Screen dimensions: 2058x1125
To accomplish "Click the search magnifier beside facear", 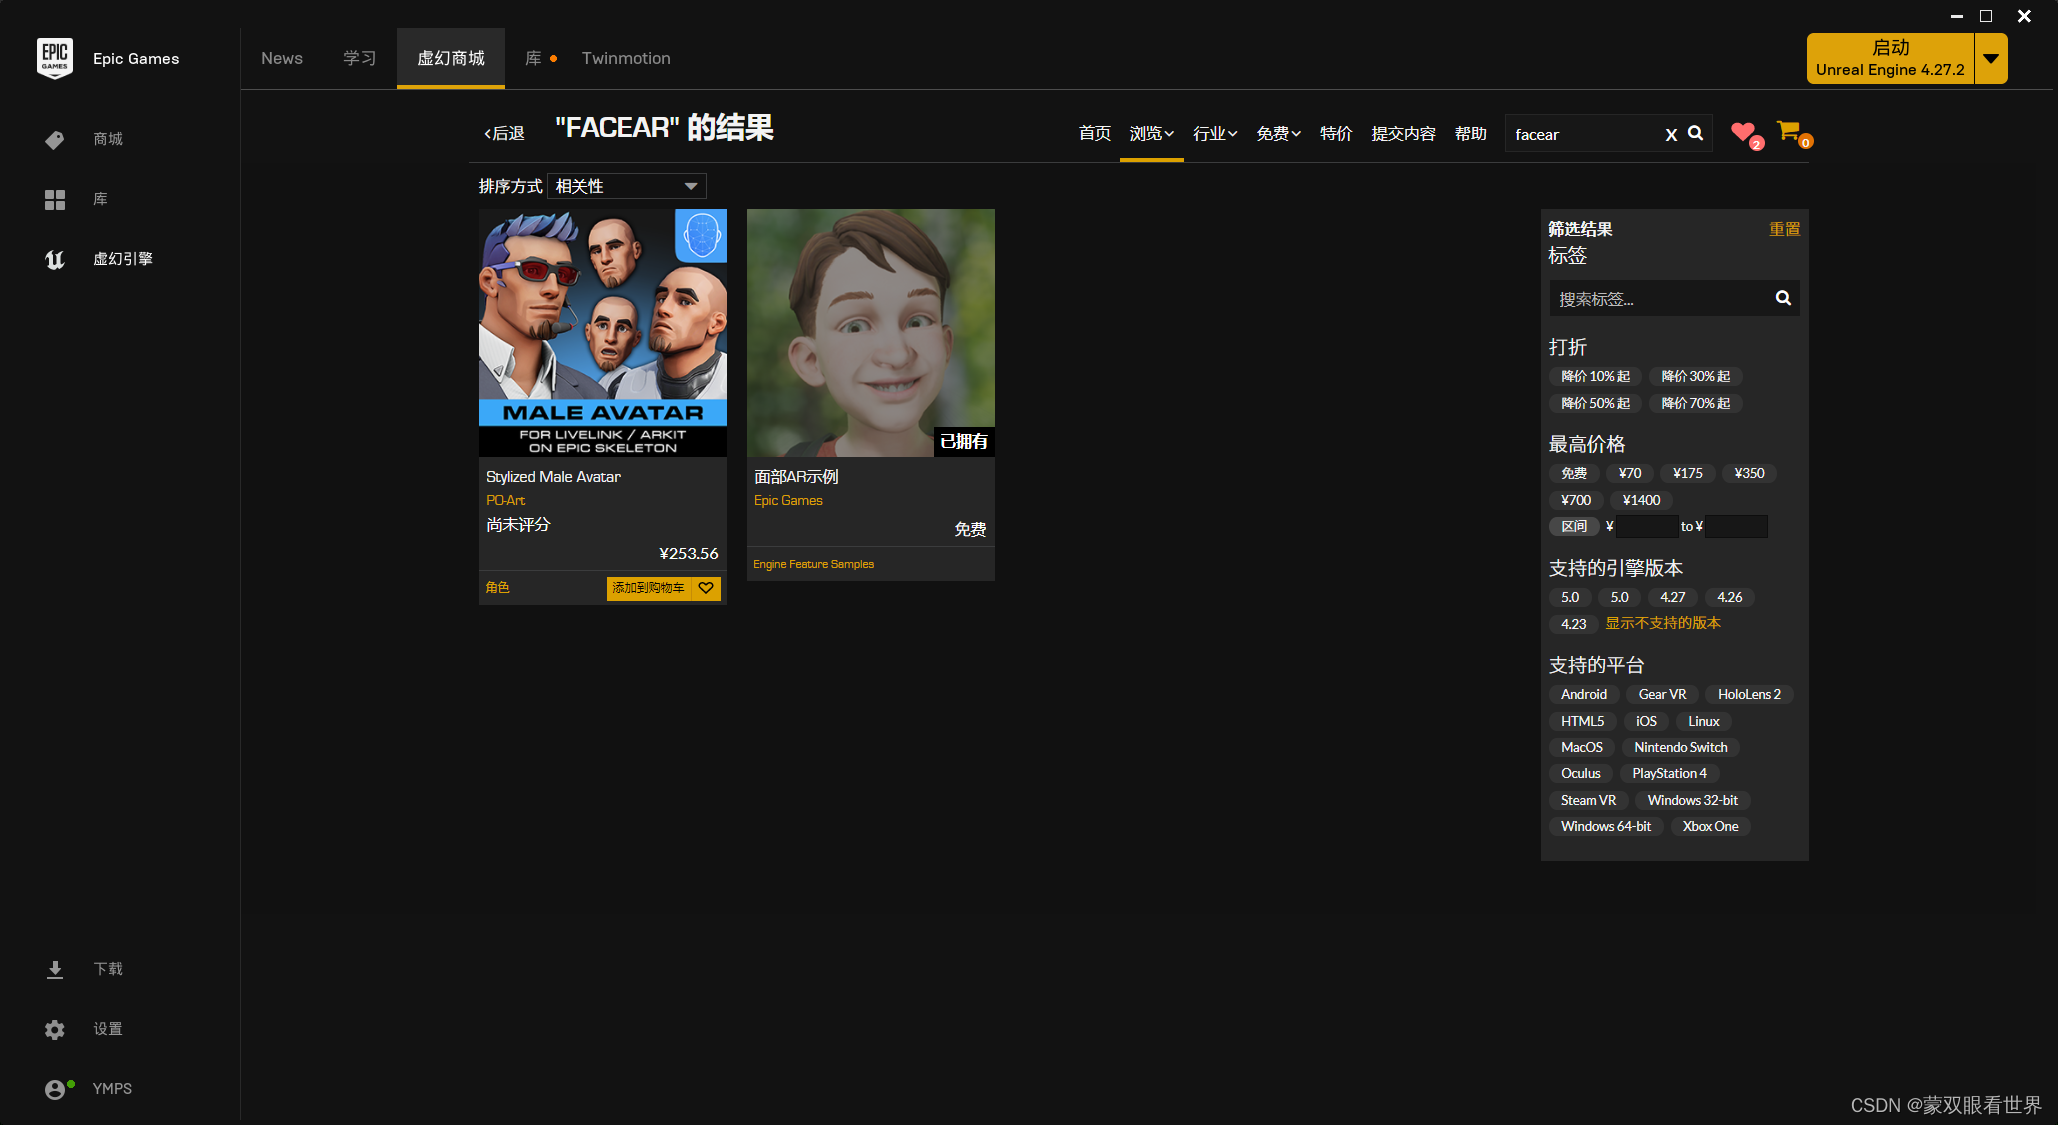I will (1696, 133).
